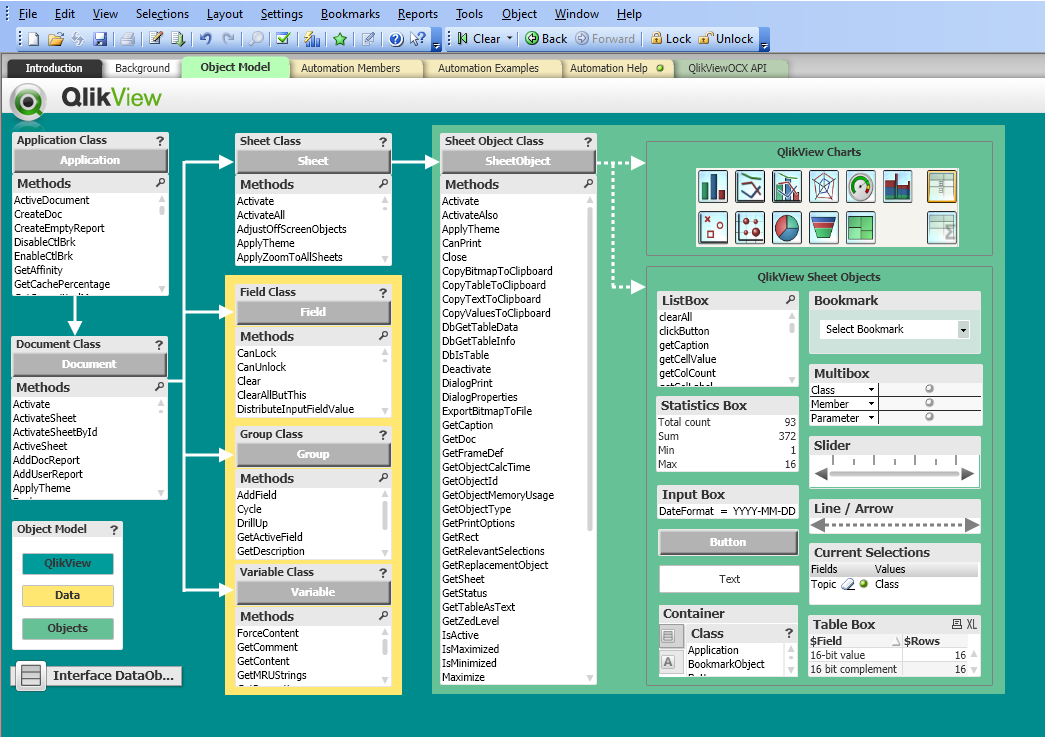1045x737 pixels.
Task: Click the Reload script icon
Action: point(178,39)
